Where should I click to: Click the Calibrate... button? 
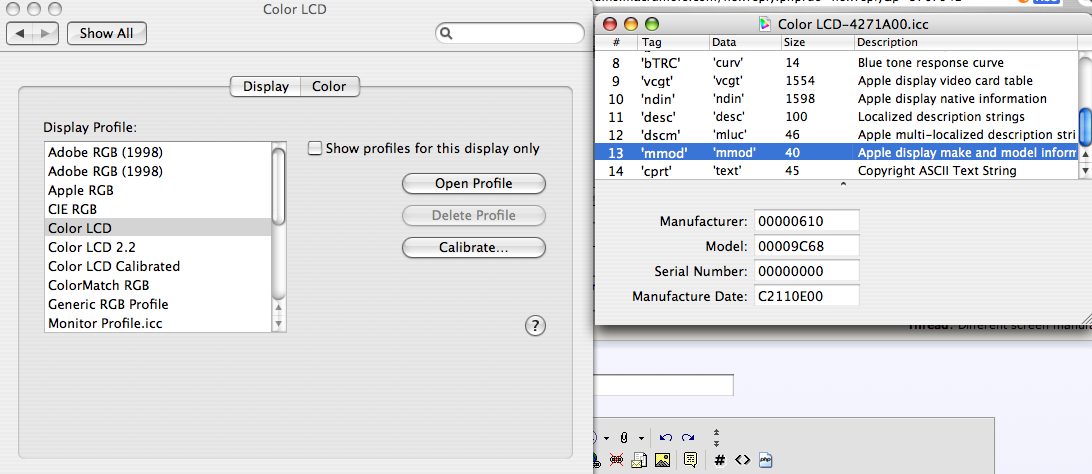[474, 247]
